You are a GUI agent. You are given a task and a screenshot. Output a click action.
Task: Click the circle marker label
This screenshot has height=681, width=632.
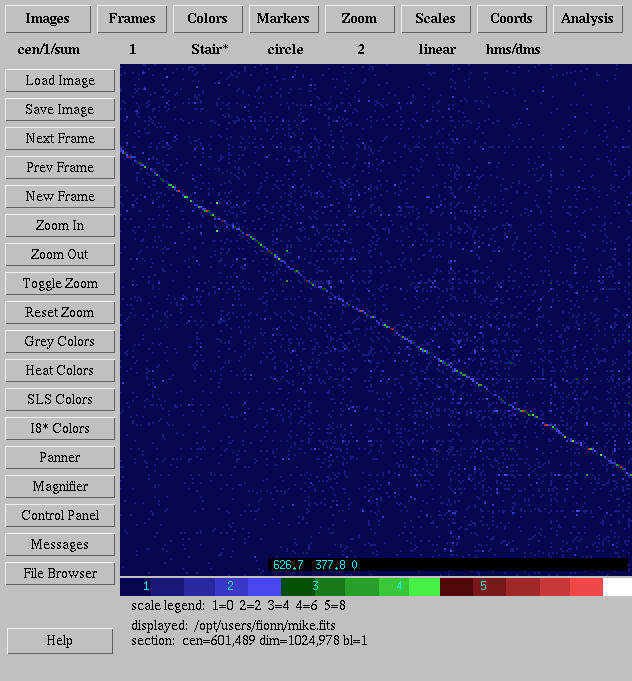285,50
